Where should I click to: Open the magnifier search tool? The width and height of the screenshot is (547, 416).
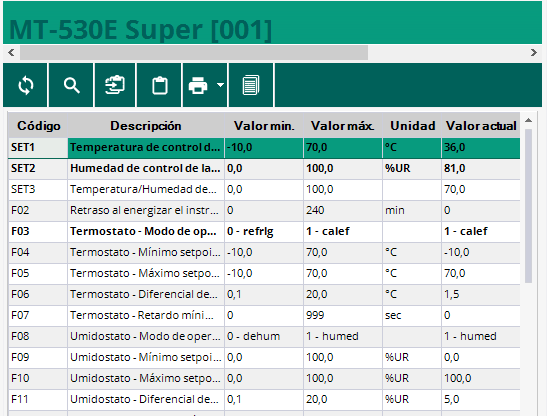point(72,85)
